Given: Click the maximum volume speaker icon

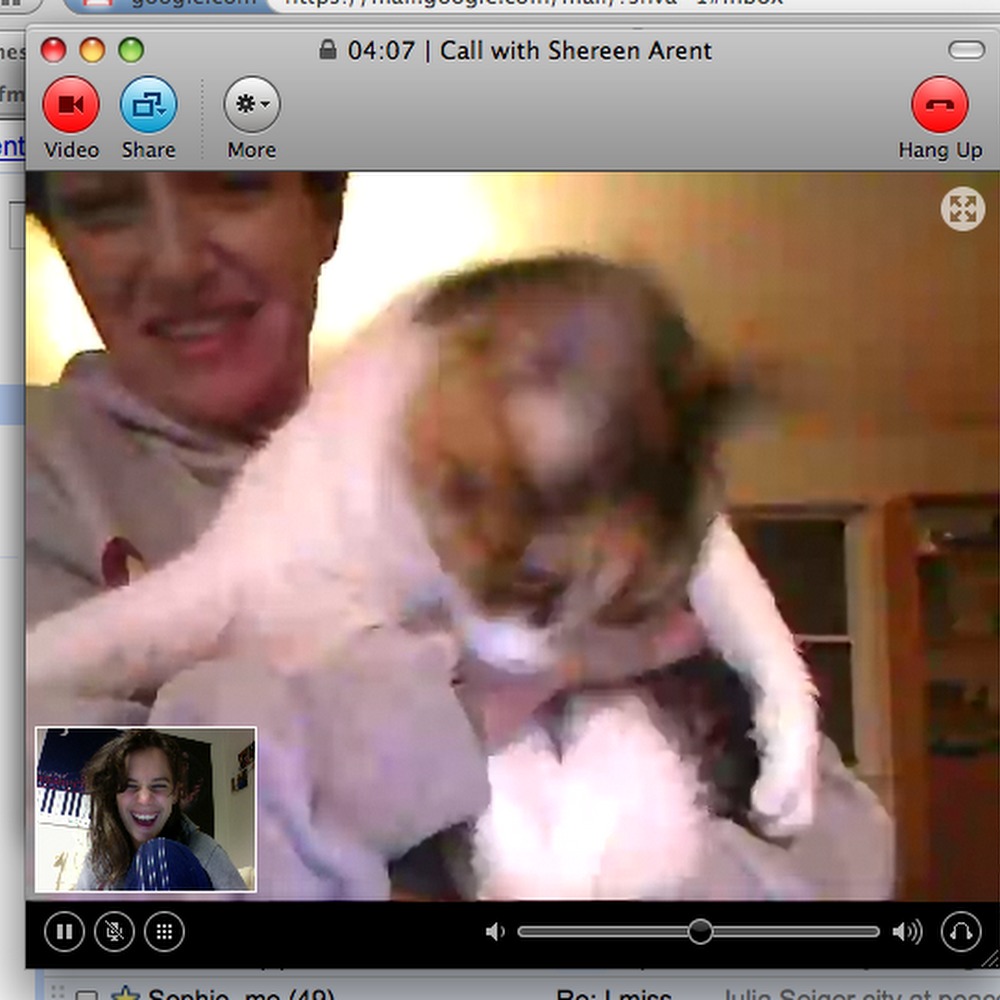Looking at the screenshot, I should click(907, 933).
